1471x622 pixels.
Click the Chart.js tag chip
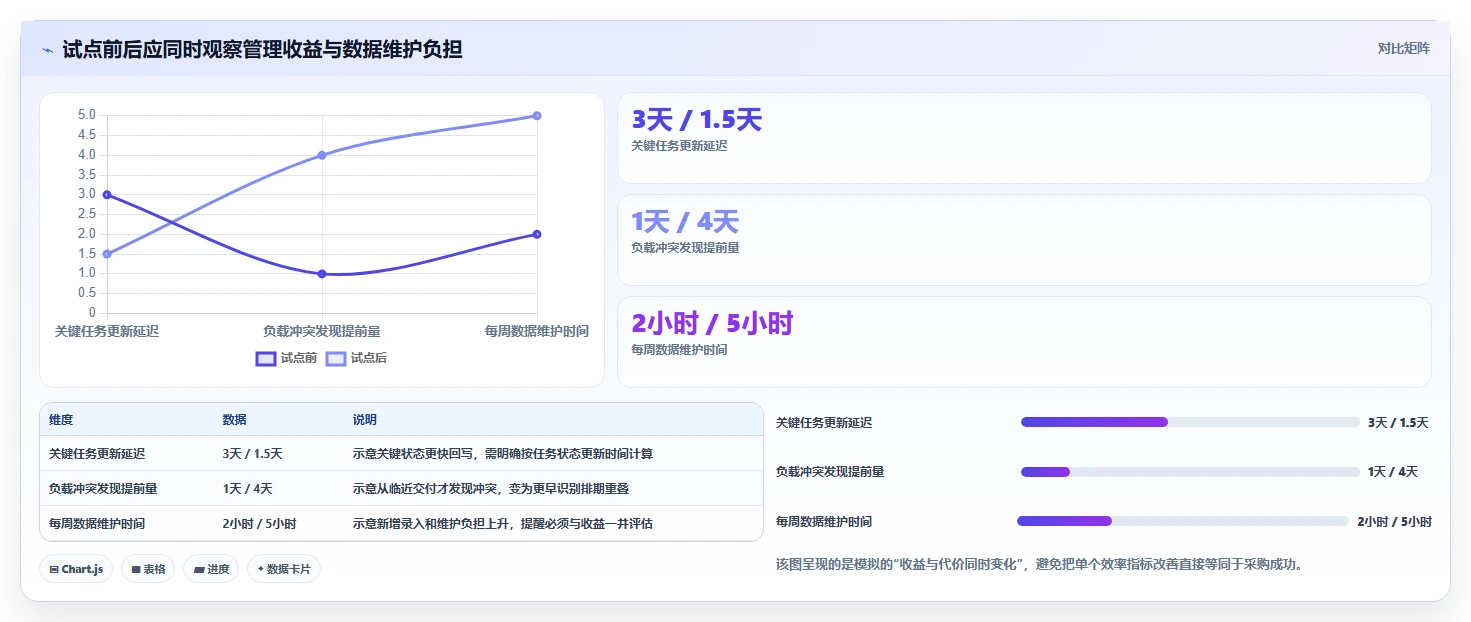(x=77, y=569)
